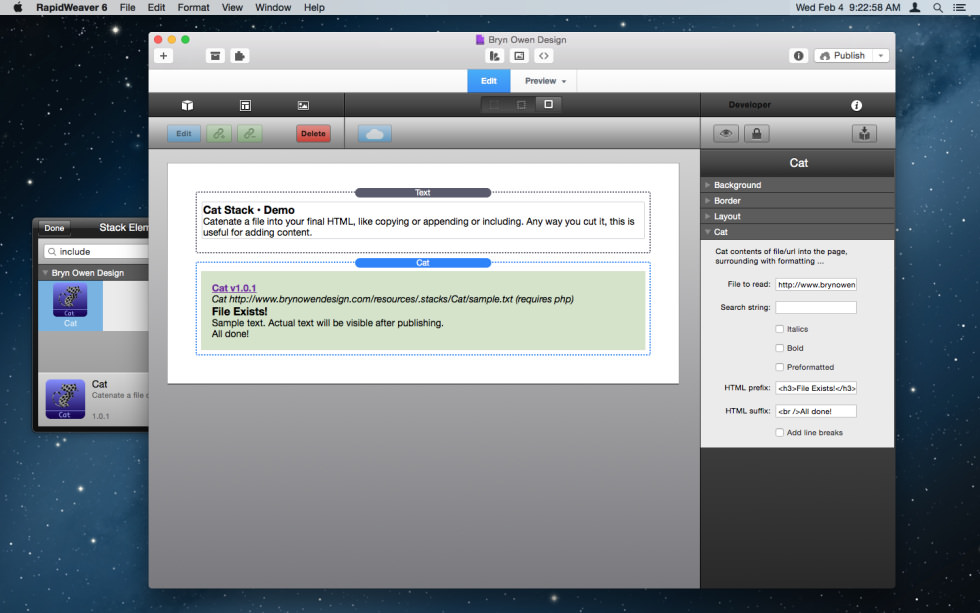
Task: Toggle the eye visibility button
Action: pyautogui.click(x=726, y=133)
